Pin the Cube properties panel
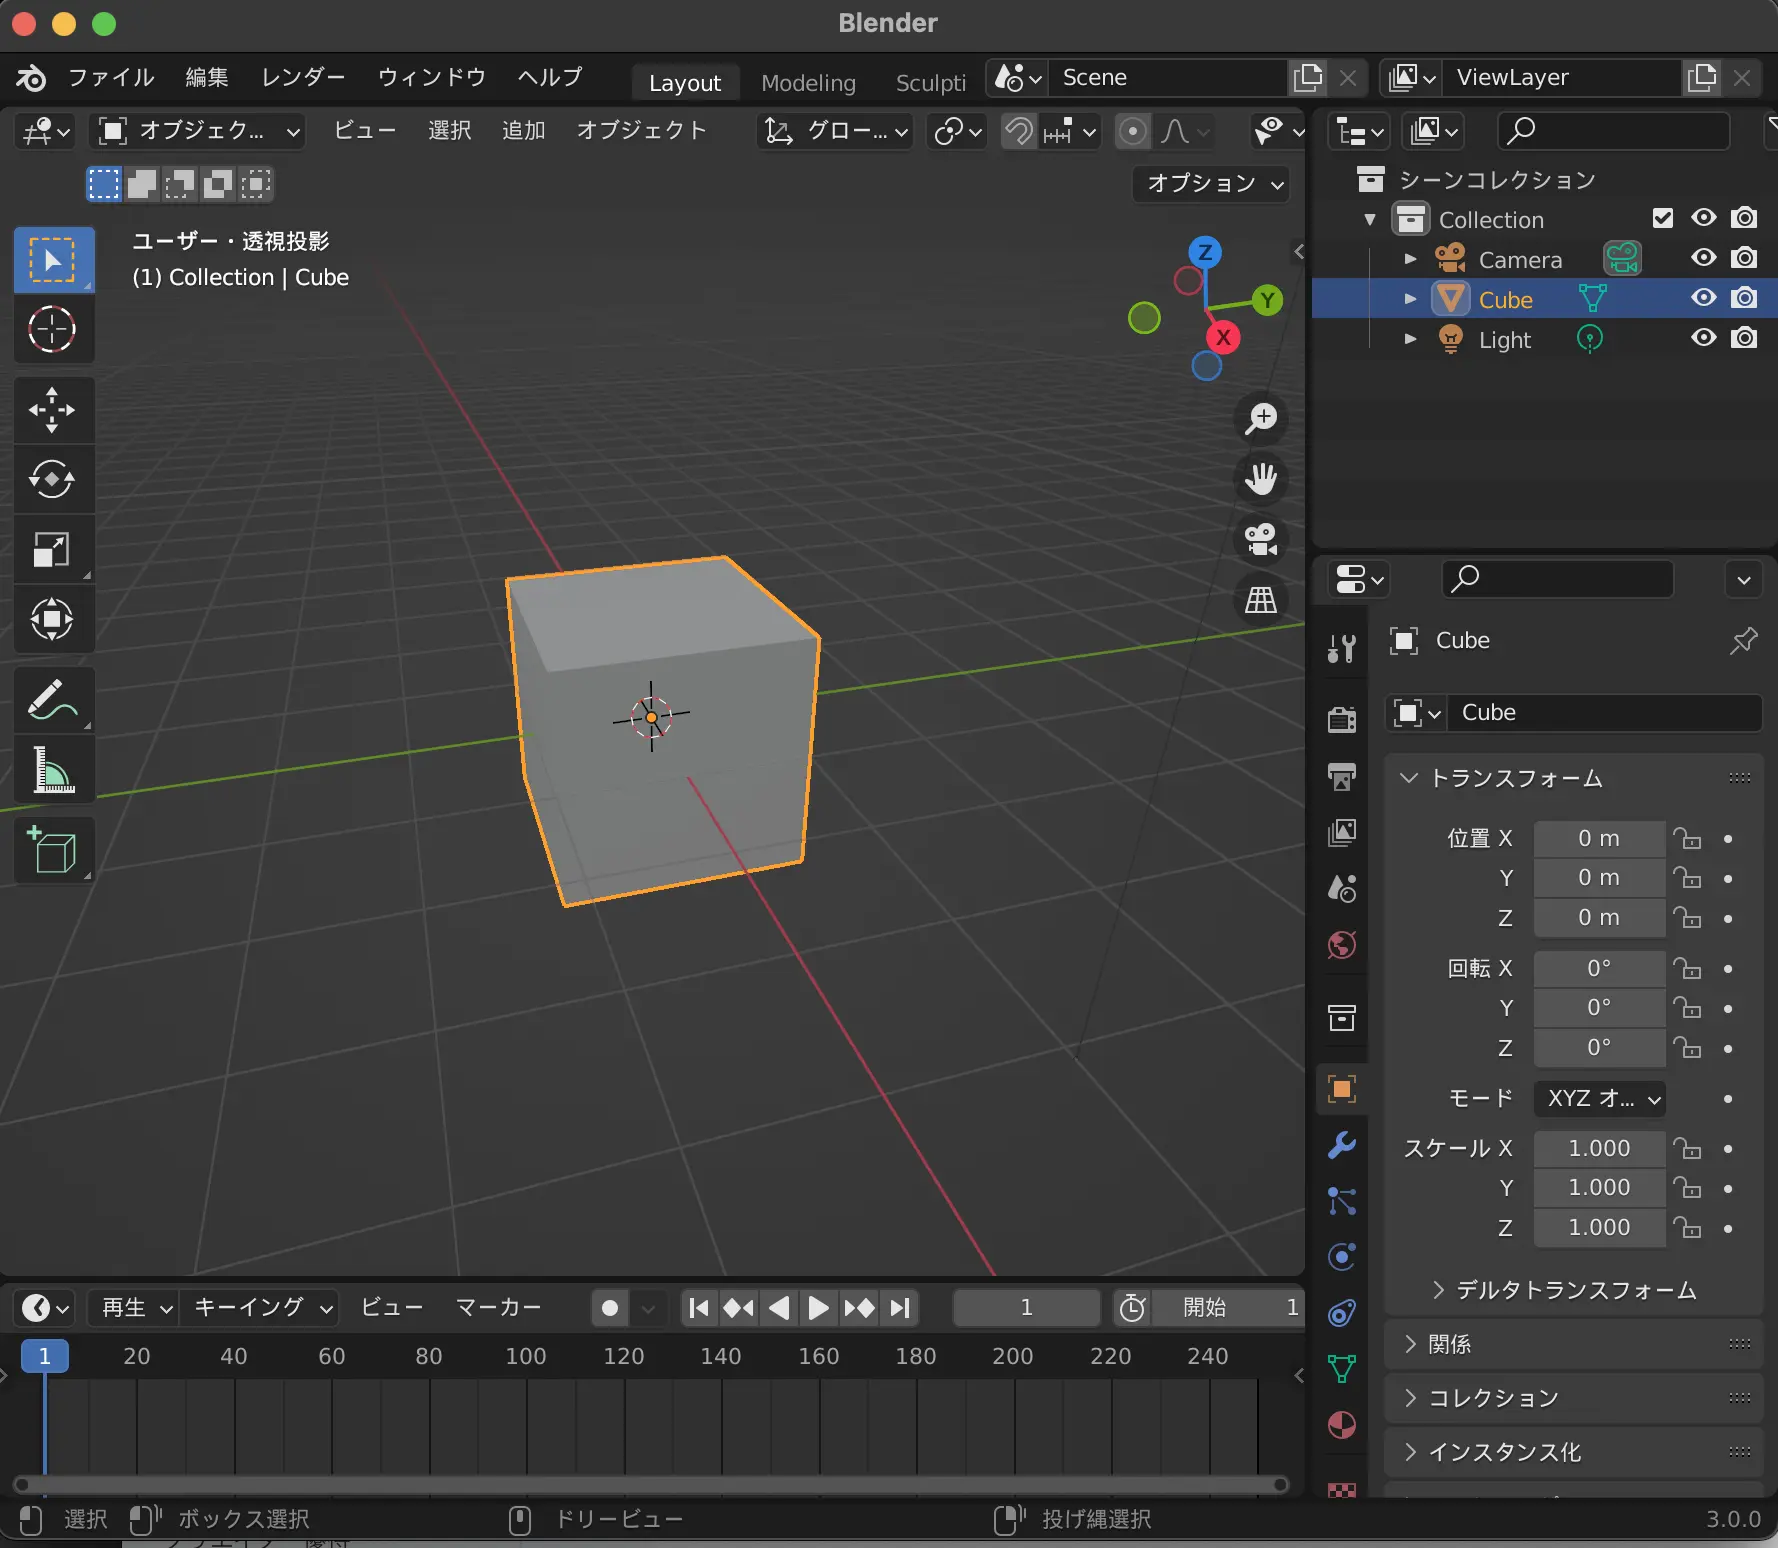This screenshot has width=1778, height=1548. pos(1743,640)
